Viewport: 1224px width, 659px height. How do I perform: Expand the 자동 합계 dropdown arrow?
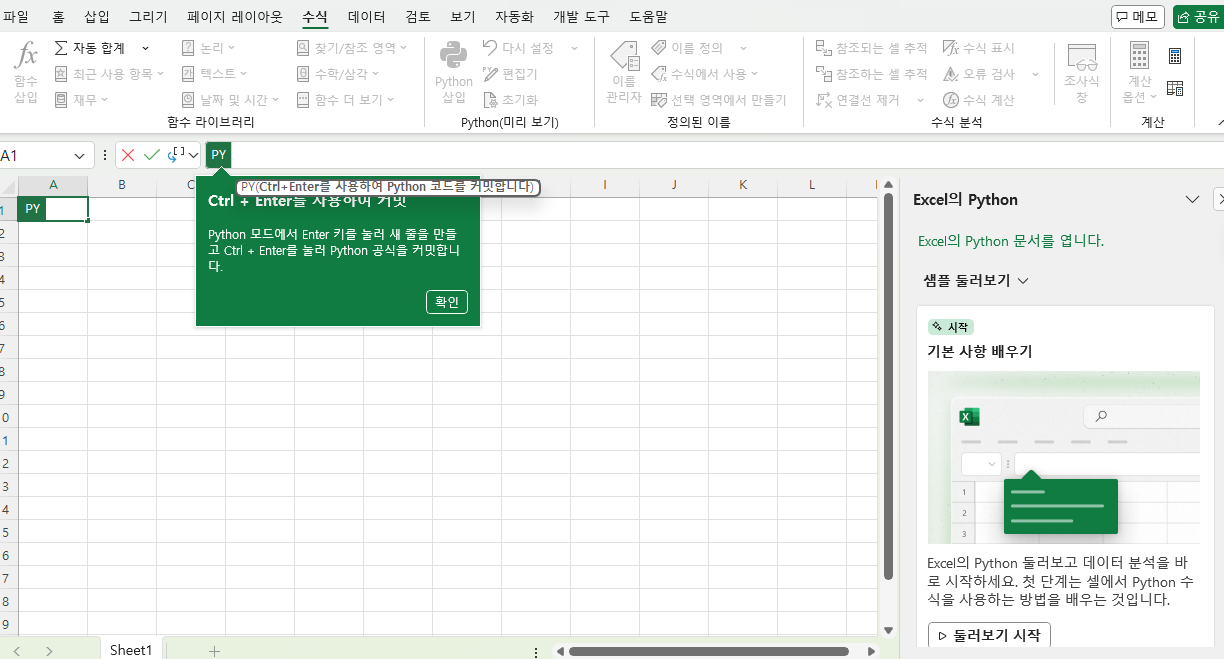[x=145, y=48]
